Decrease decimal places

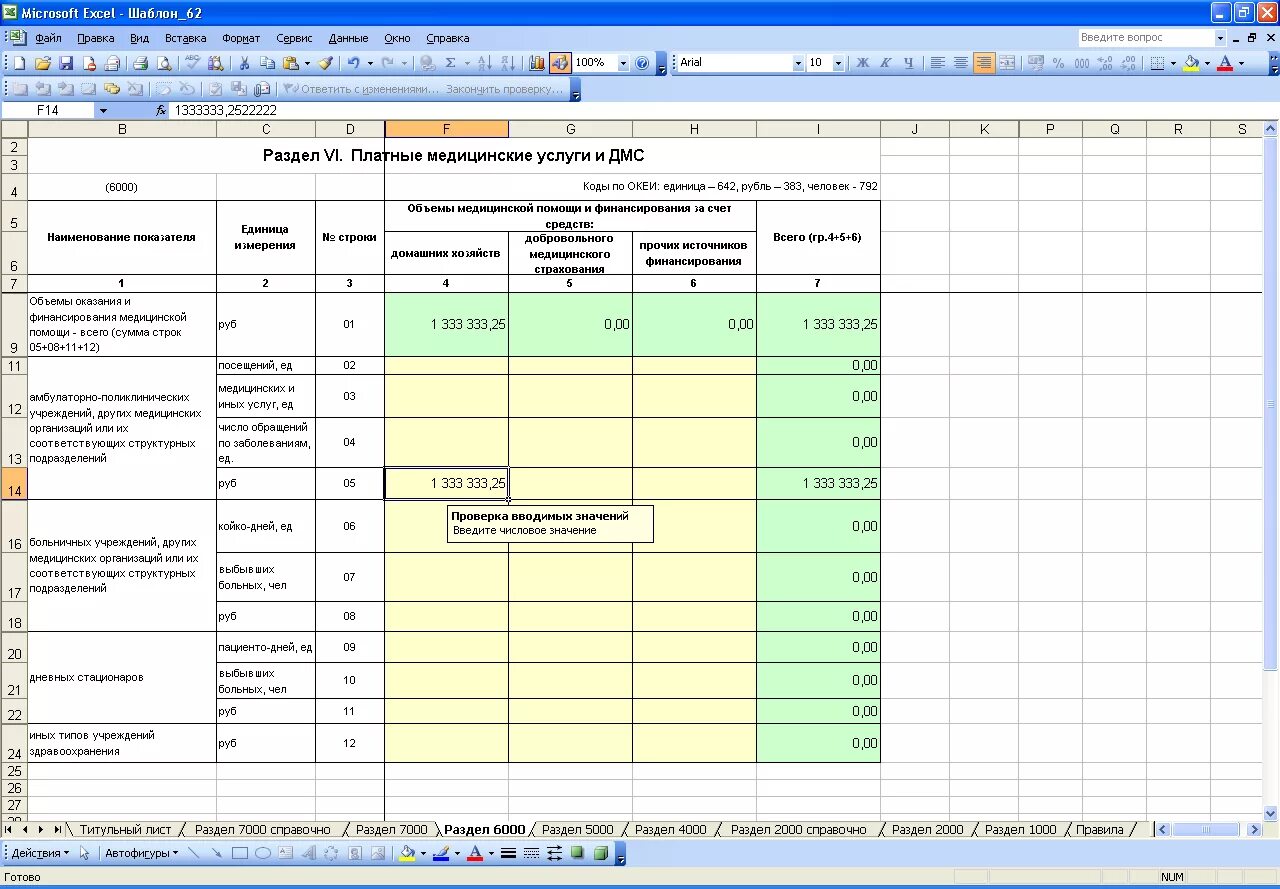[1128, 63]
